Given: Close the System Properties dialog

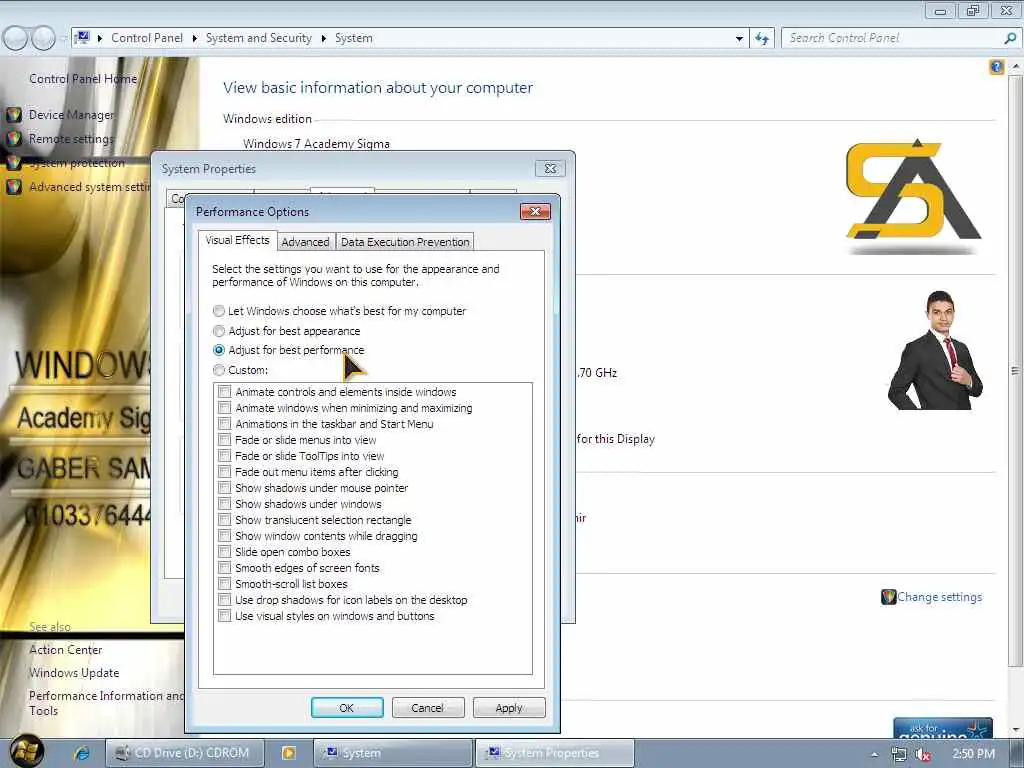Looking at the screenshot, I should coord(550,168).
